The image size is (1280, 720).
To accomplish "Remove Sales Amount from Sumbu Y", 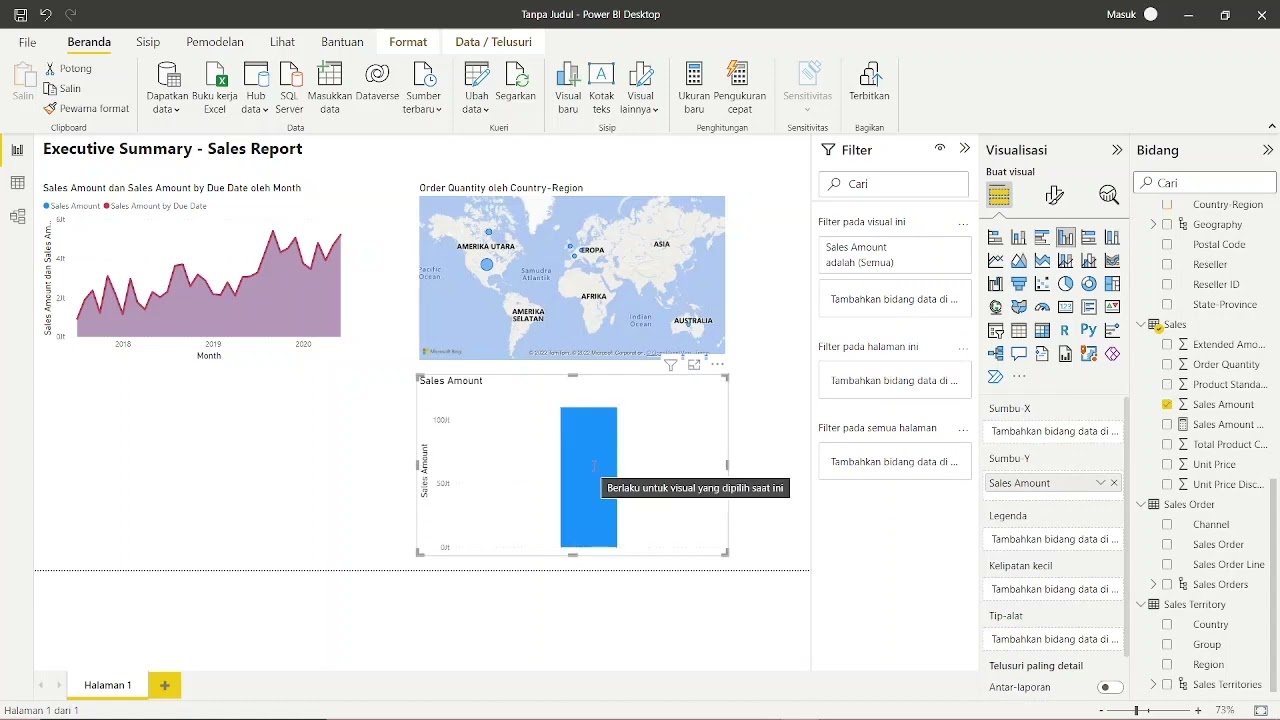I will [x=1114, y=483].
